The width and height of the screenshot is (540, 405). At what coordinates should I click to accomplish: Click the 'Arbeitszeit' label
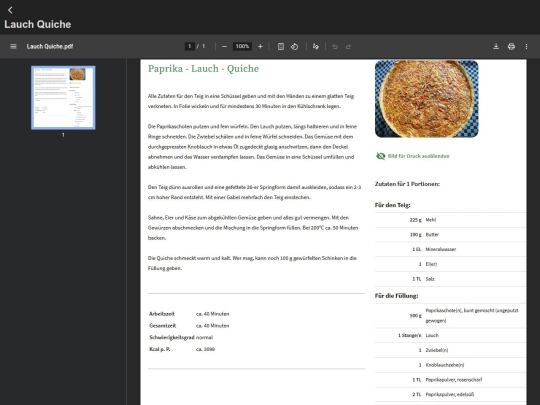162,314
